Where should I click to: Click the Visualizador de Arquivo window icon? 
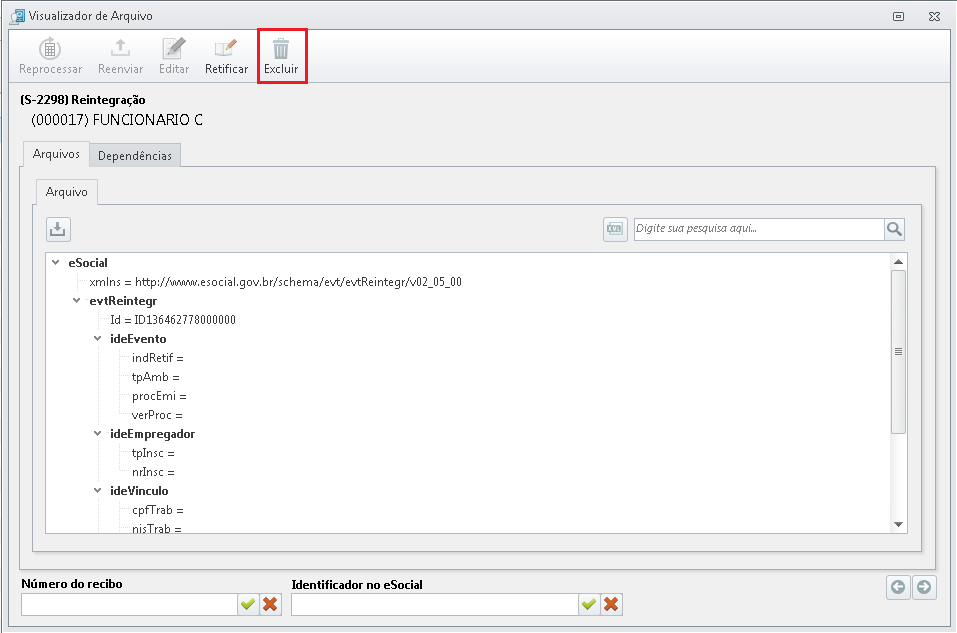[18, 16]
